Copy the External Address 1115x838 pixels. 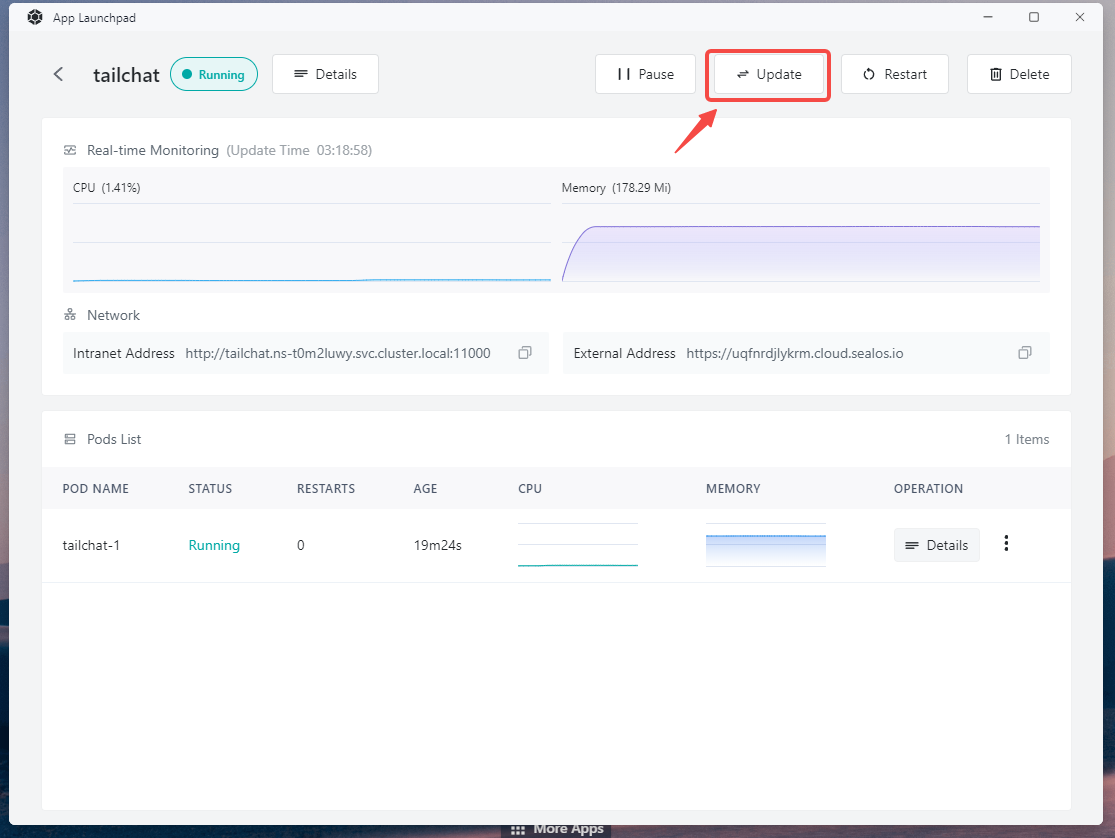pyautogui.click(x=1024, y=353)
